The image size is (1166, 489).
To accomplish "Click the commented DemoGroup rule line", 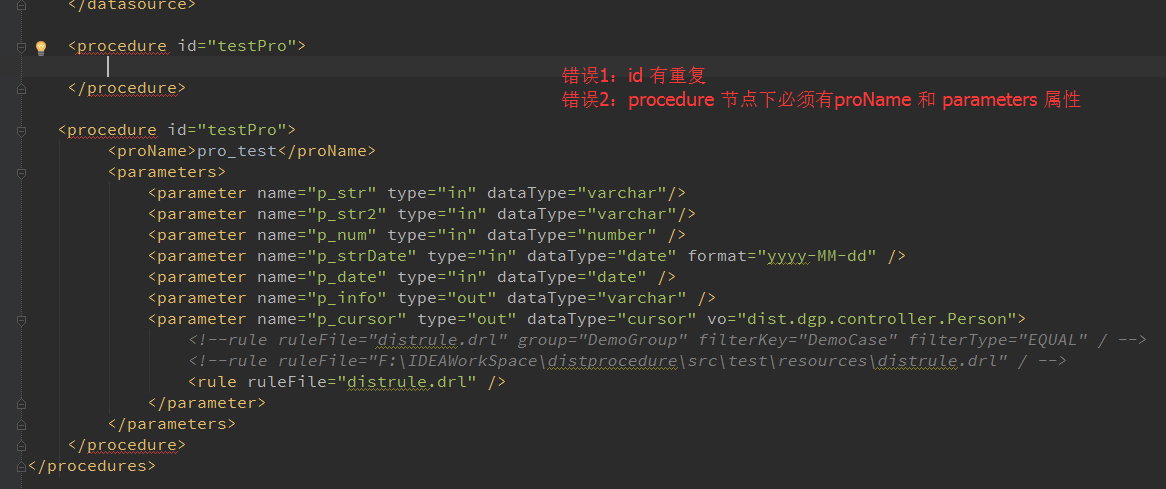I will tap(667, 340).
